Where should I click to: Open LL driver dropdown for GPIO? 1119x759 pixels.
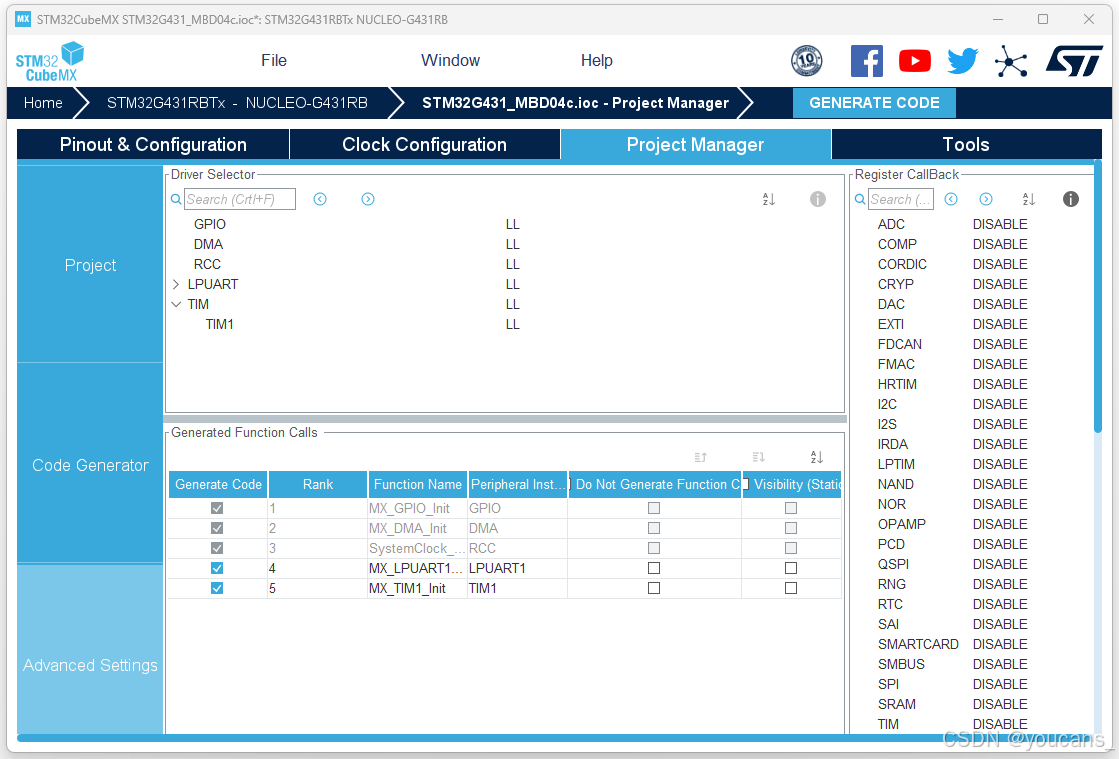pyautogui.click(x=512, y=225)
